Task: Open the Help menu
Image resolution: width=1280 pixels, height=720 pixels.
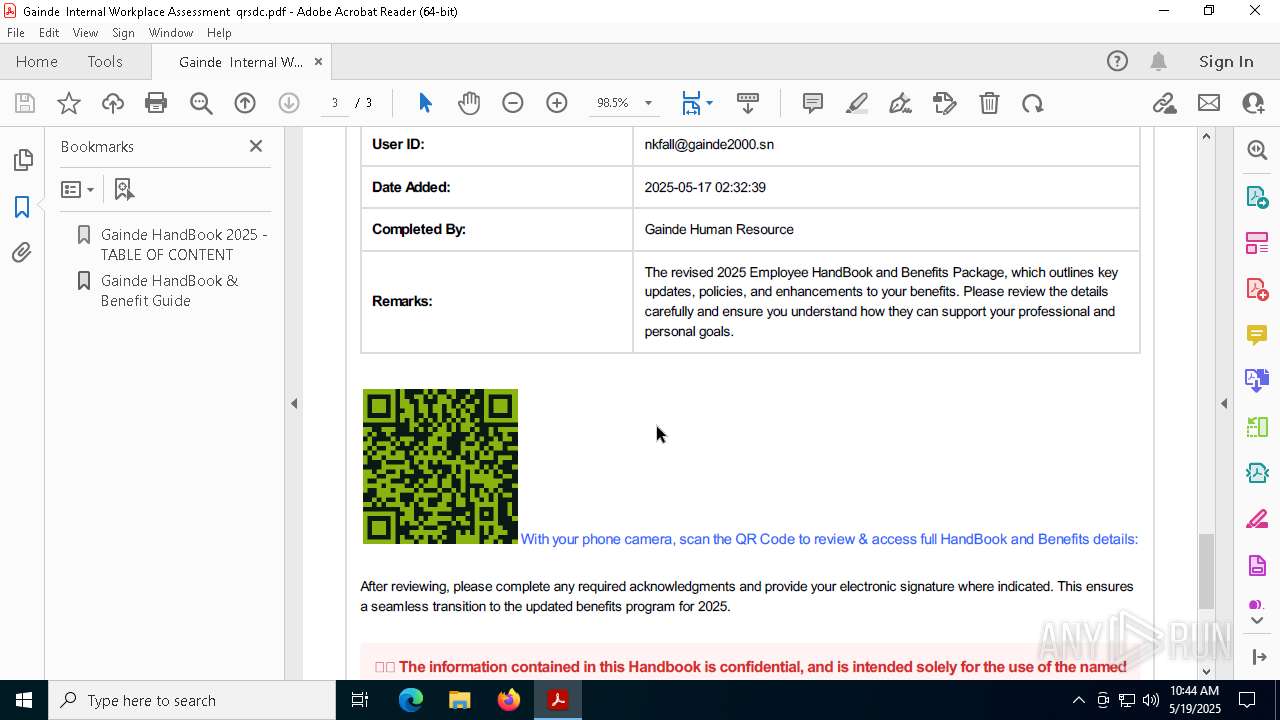Action: (219, 33)
